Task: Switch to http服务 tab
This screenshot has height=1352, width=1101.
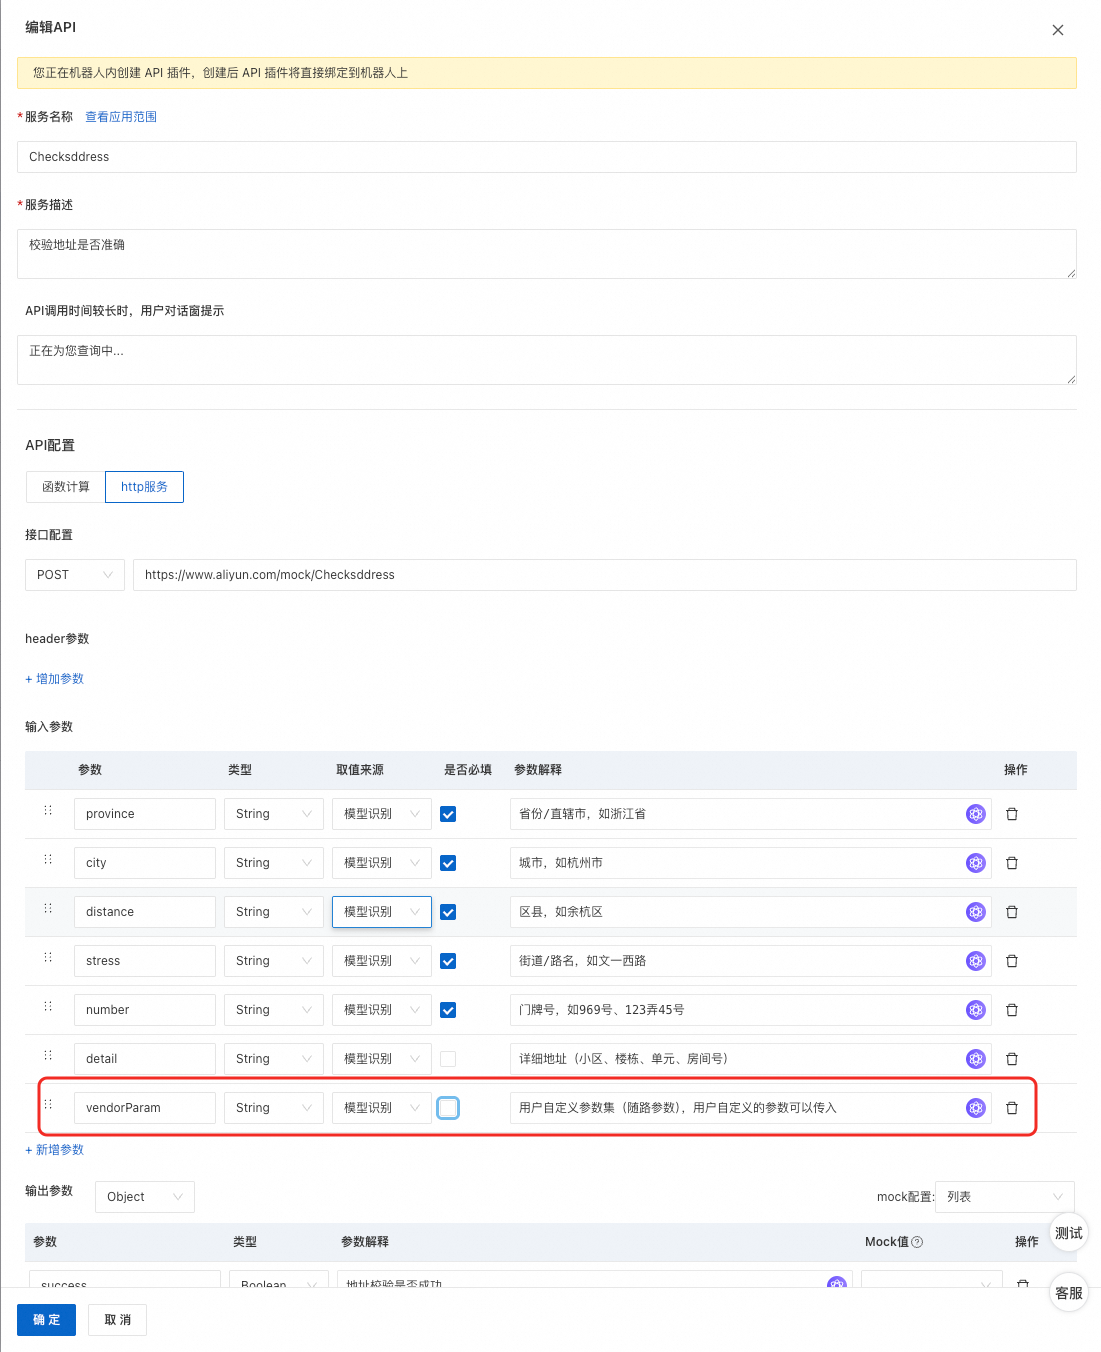Action: click(144, 487)
